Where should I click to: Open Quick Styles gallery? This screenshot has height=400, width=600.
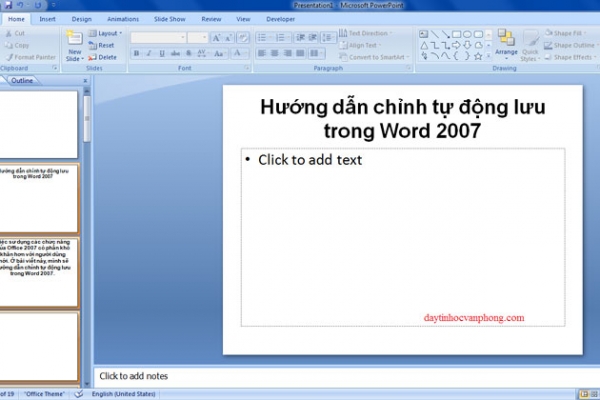530,46
